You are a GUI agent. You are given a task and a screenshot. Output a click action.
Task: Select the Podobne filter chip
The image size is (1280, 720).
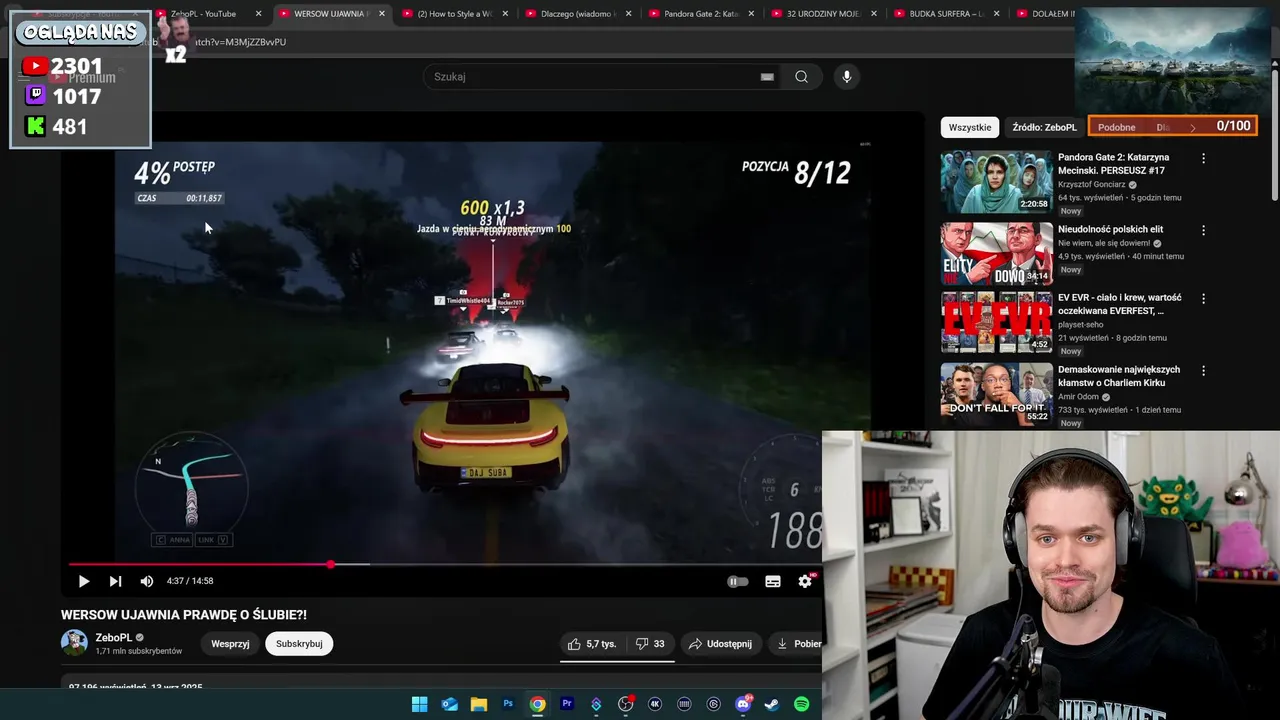1116,127
